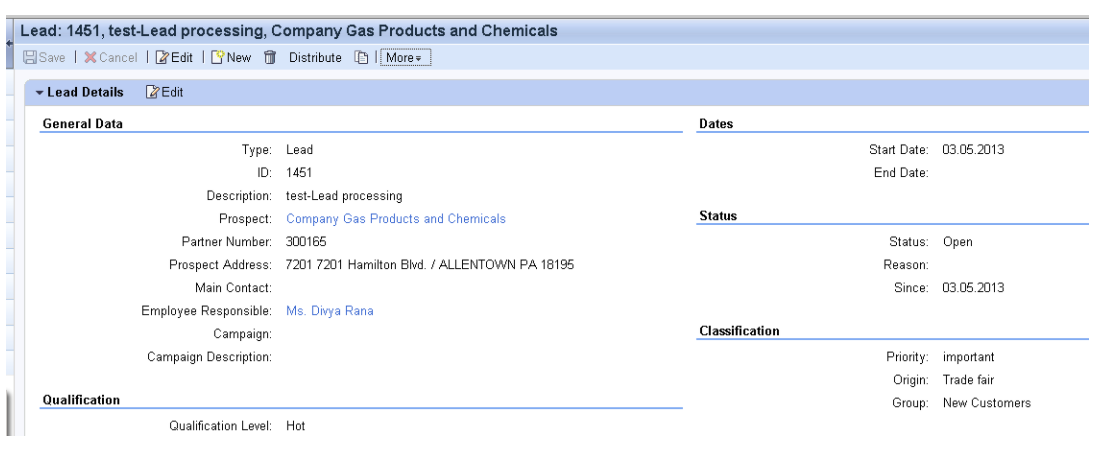Open the More dropdown menu
Screen dimensions: 1104x465
404,58
